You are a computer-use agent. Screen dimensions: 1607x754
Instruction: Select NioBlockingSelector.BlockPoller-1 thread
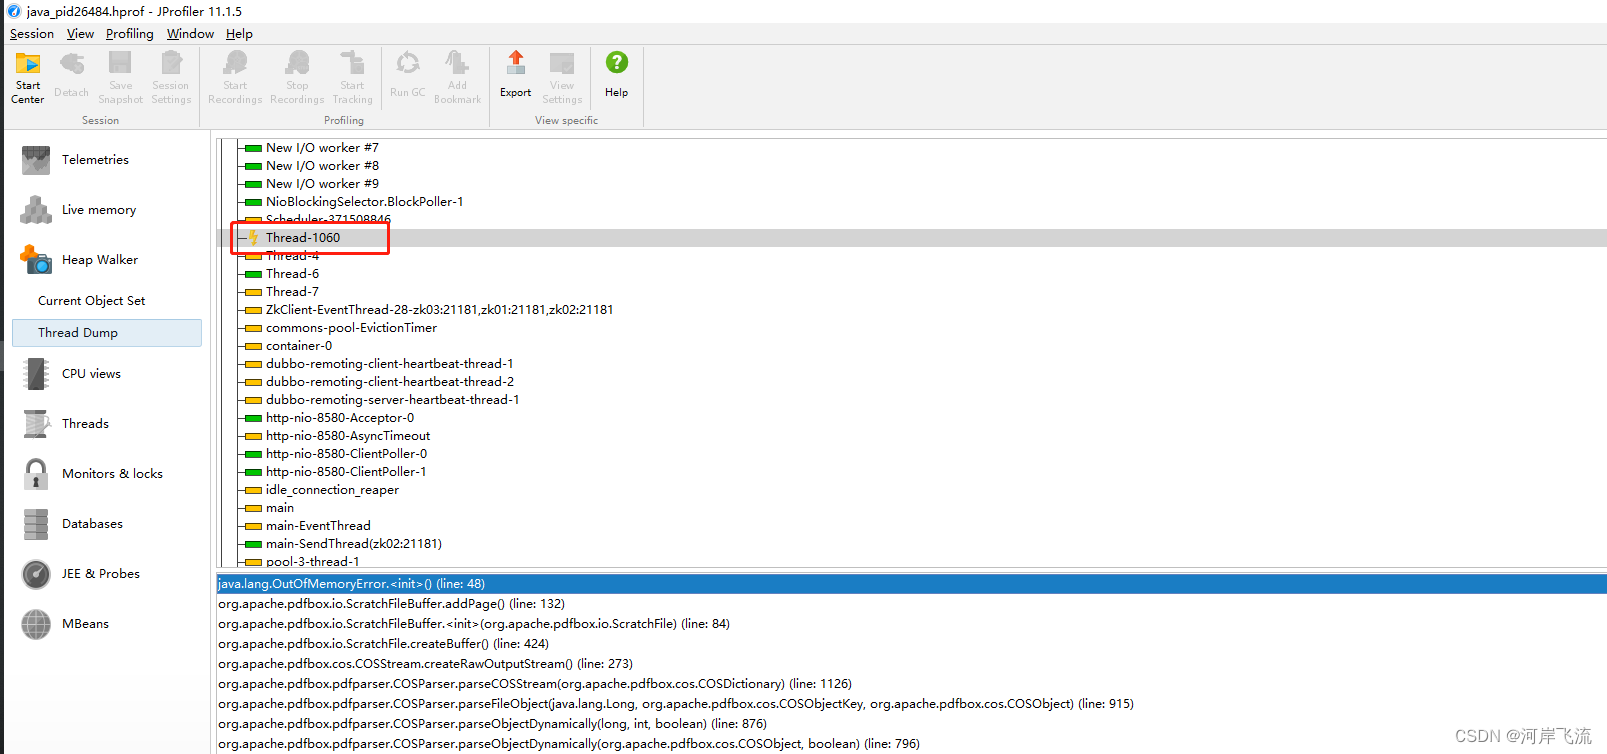(364, 202)
